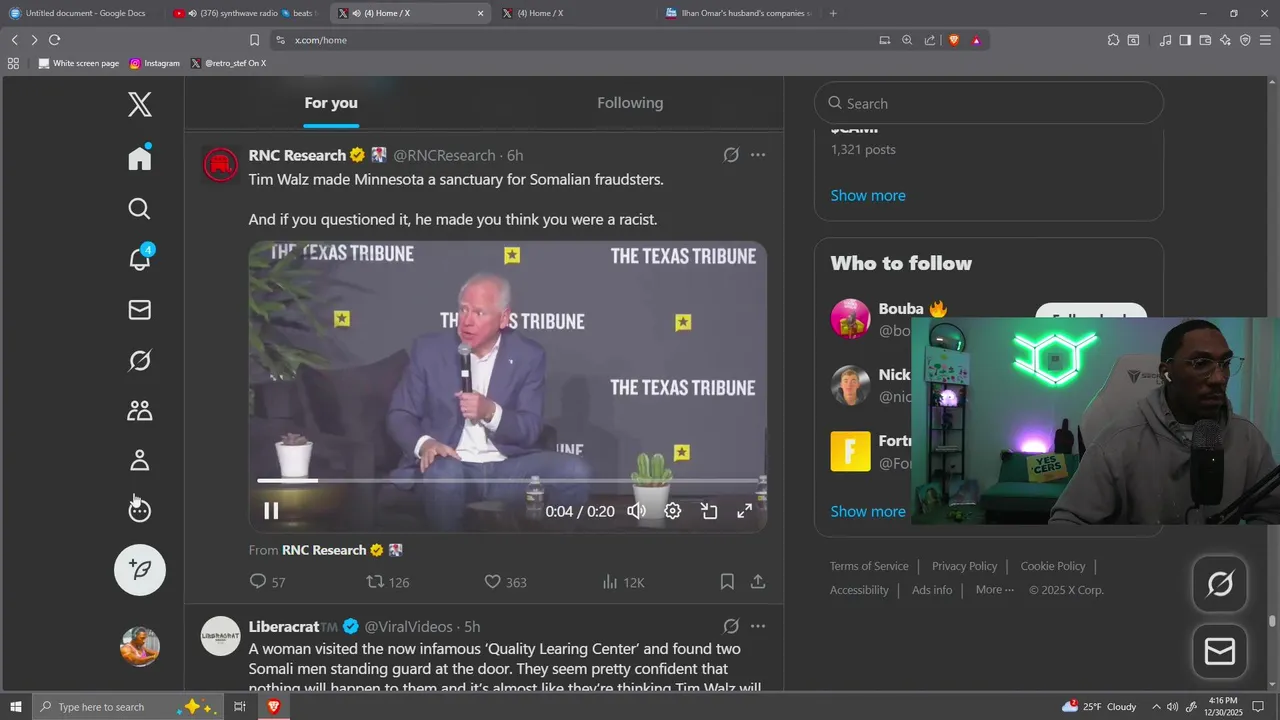Toggle picture-in-picture for video

709,511
